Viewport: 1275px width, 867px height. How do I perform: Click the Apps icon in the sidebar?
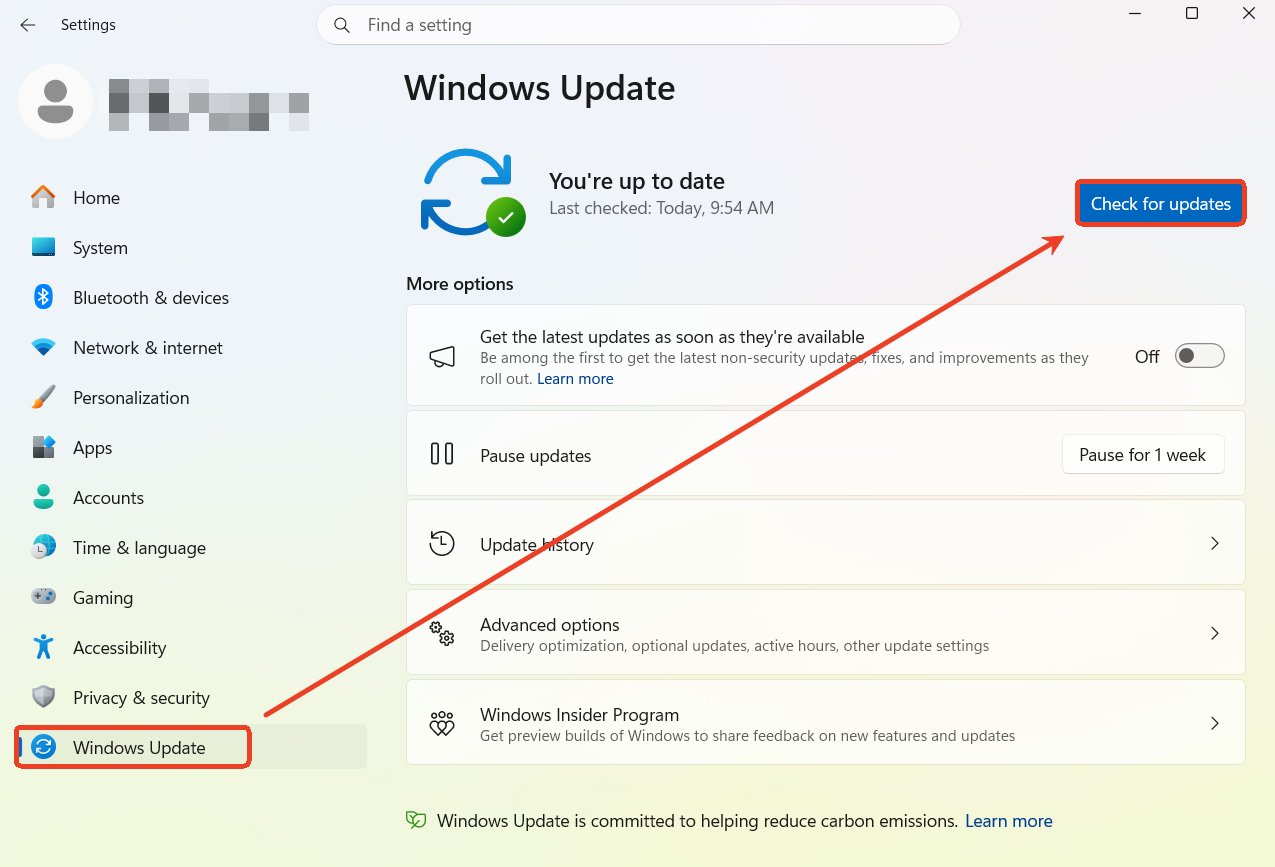coord(43,447)
